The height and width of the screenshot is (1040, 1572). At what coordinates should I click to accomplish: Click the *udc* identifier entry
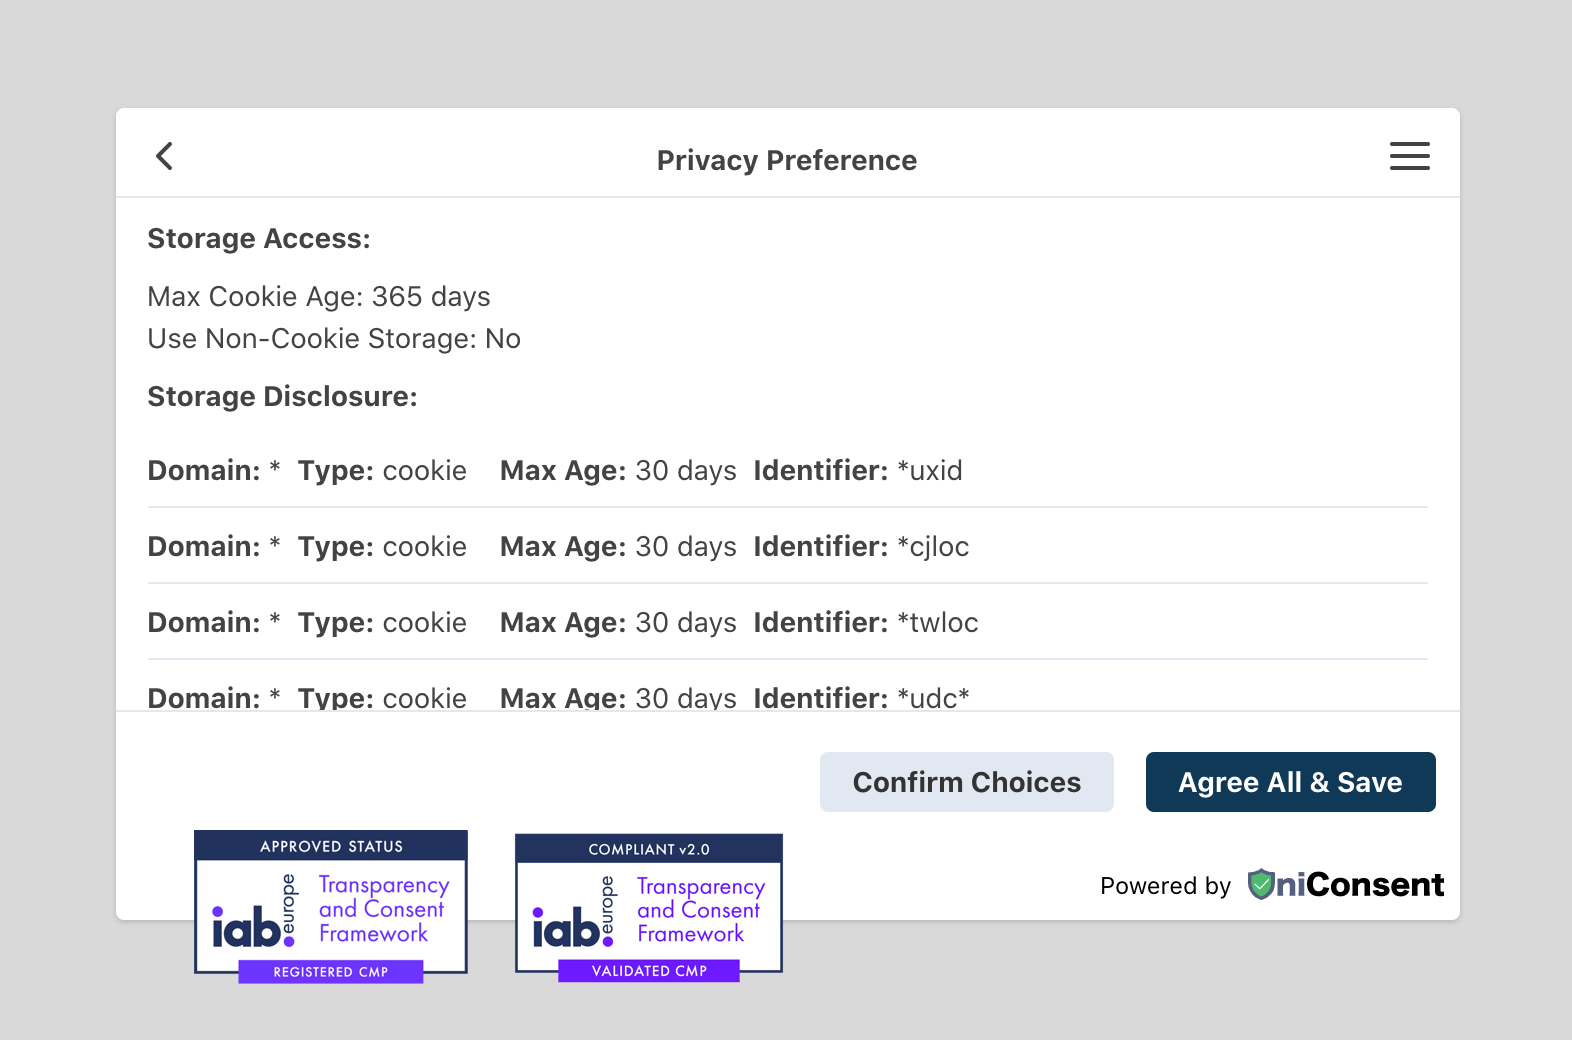[932, 698]
